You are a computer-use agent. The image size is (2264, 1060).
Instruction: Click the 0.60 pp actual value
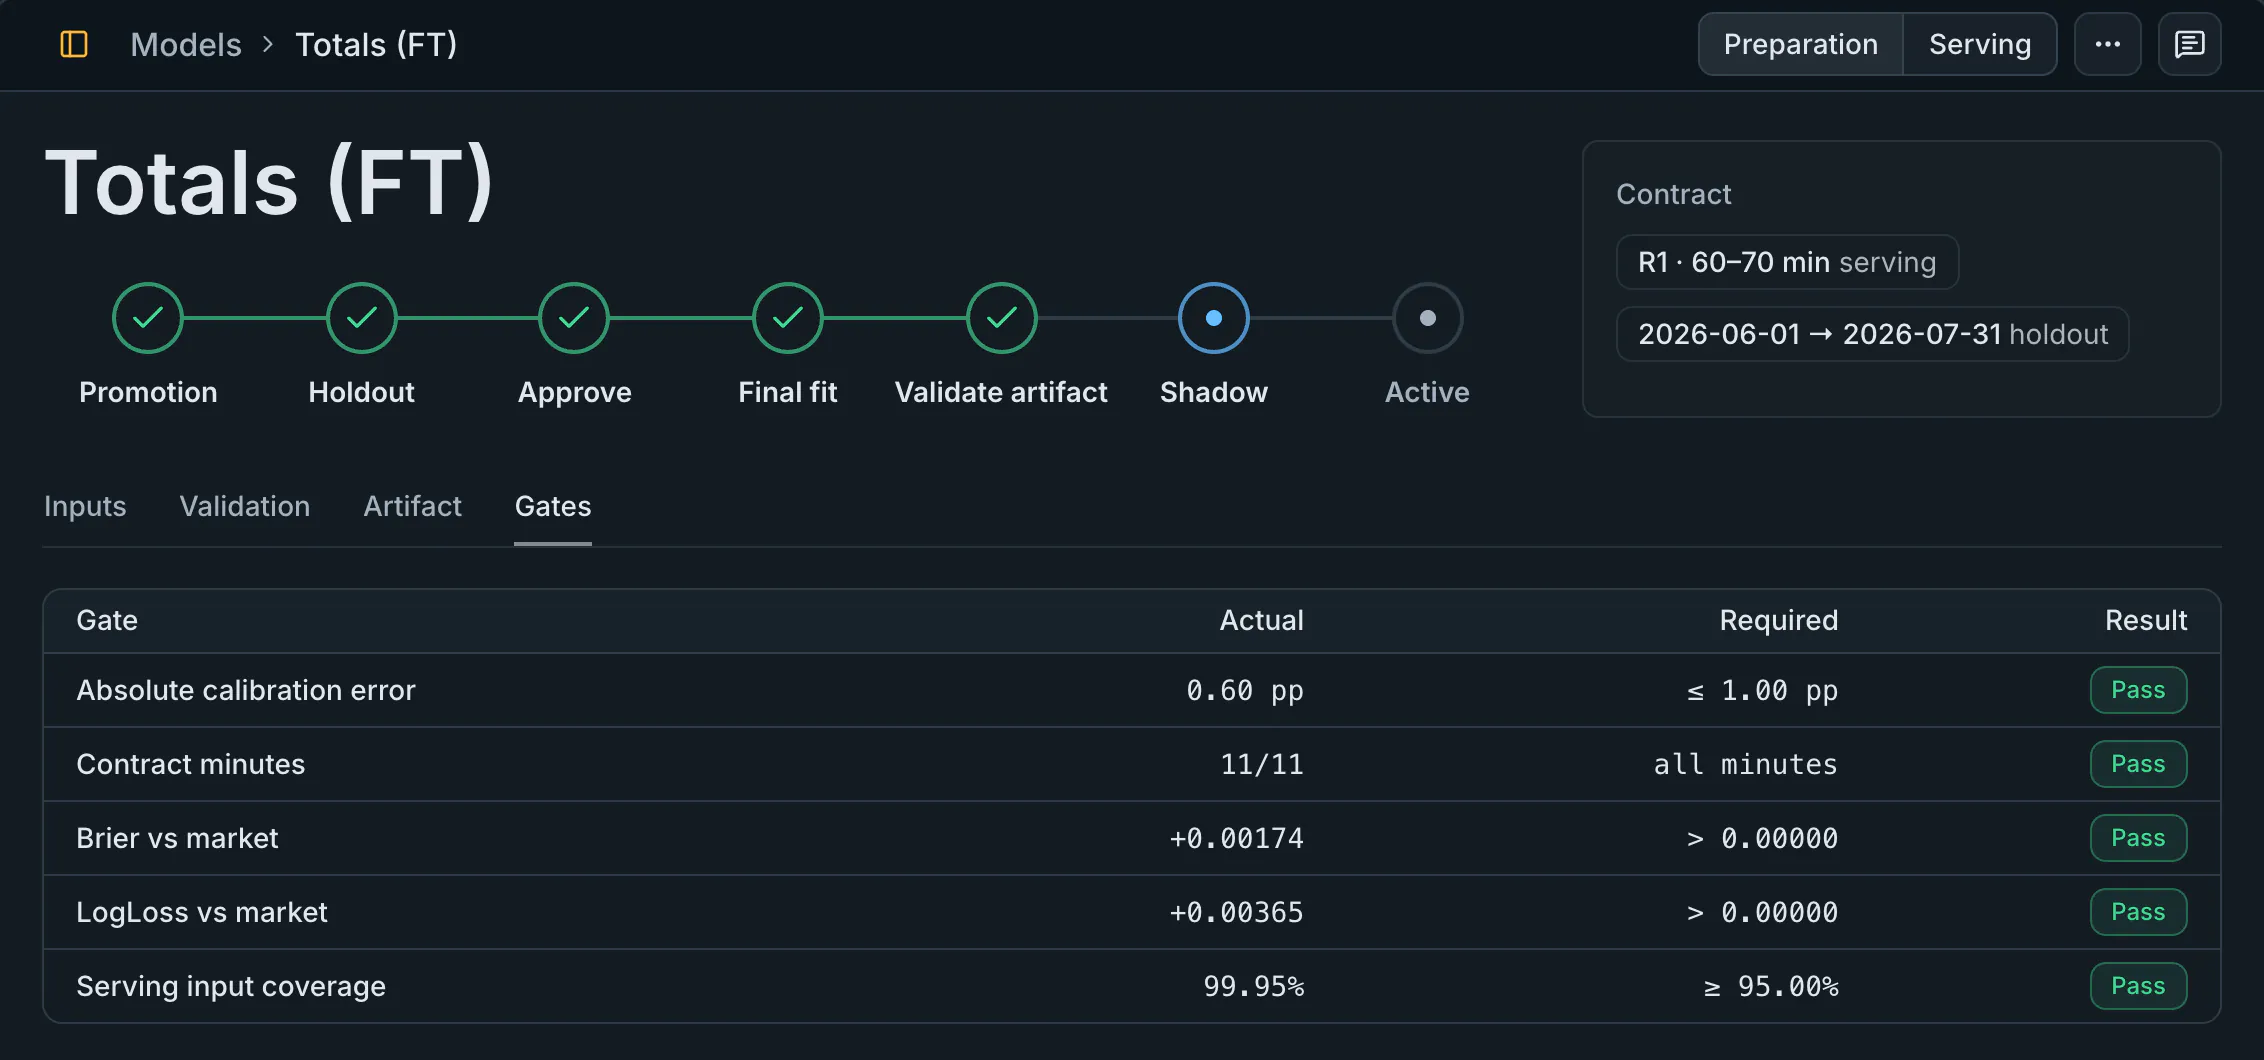1245,690
